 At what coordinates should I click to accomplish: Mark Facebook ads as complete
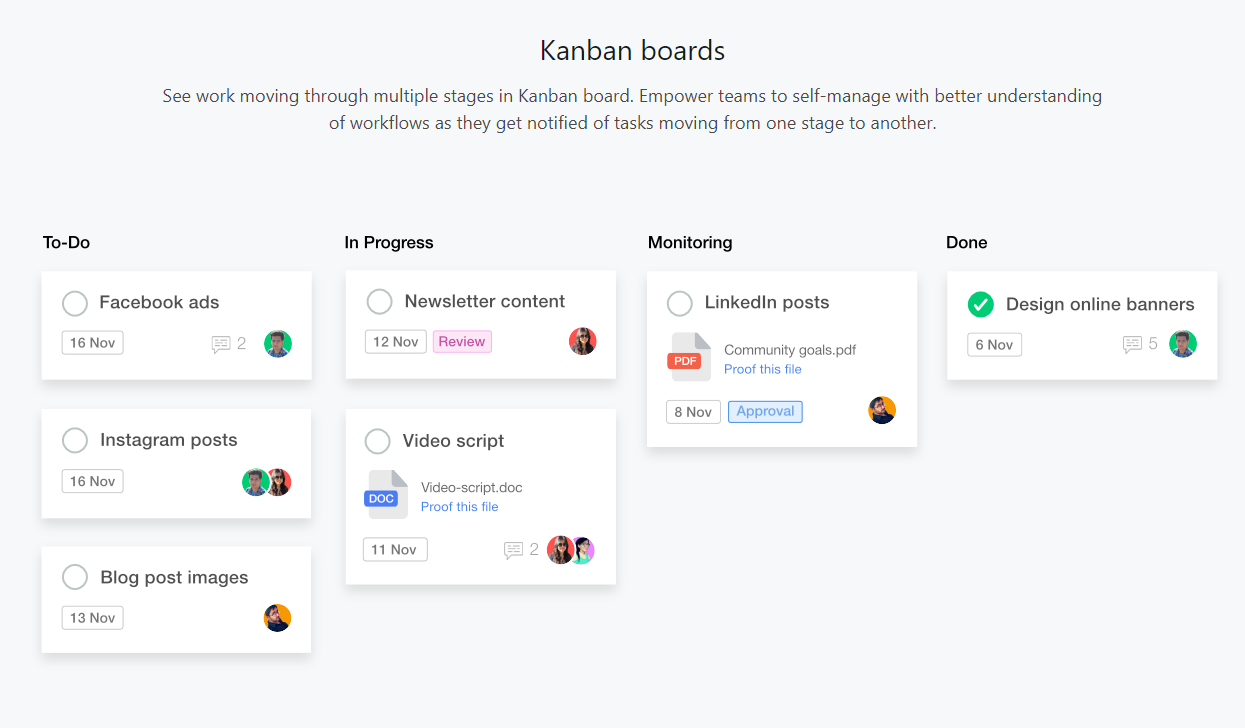[x=75, y=302]
